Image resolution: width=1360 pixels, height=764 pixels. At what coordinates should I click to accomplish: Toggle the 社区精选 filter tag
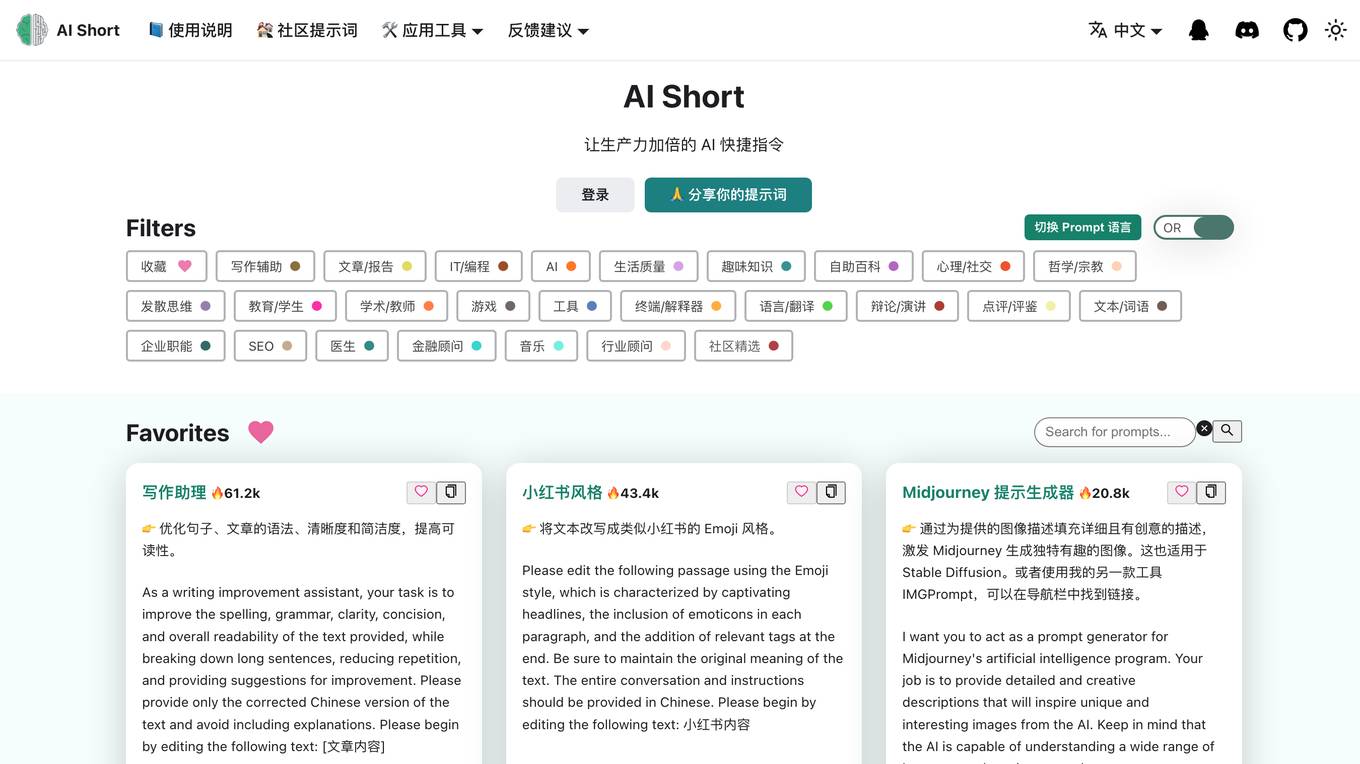coord(743,346)
